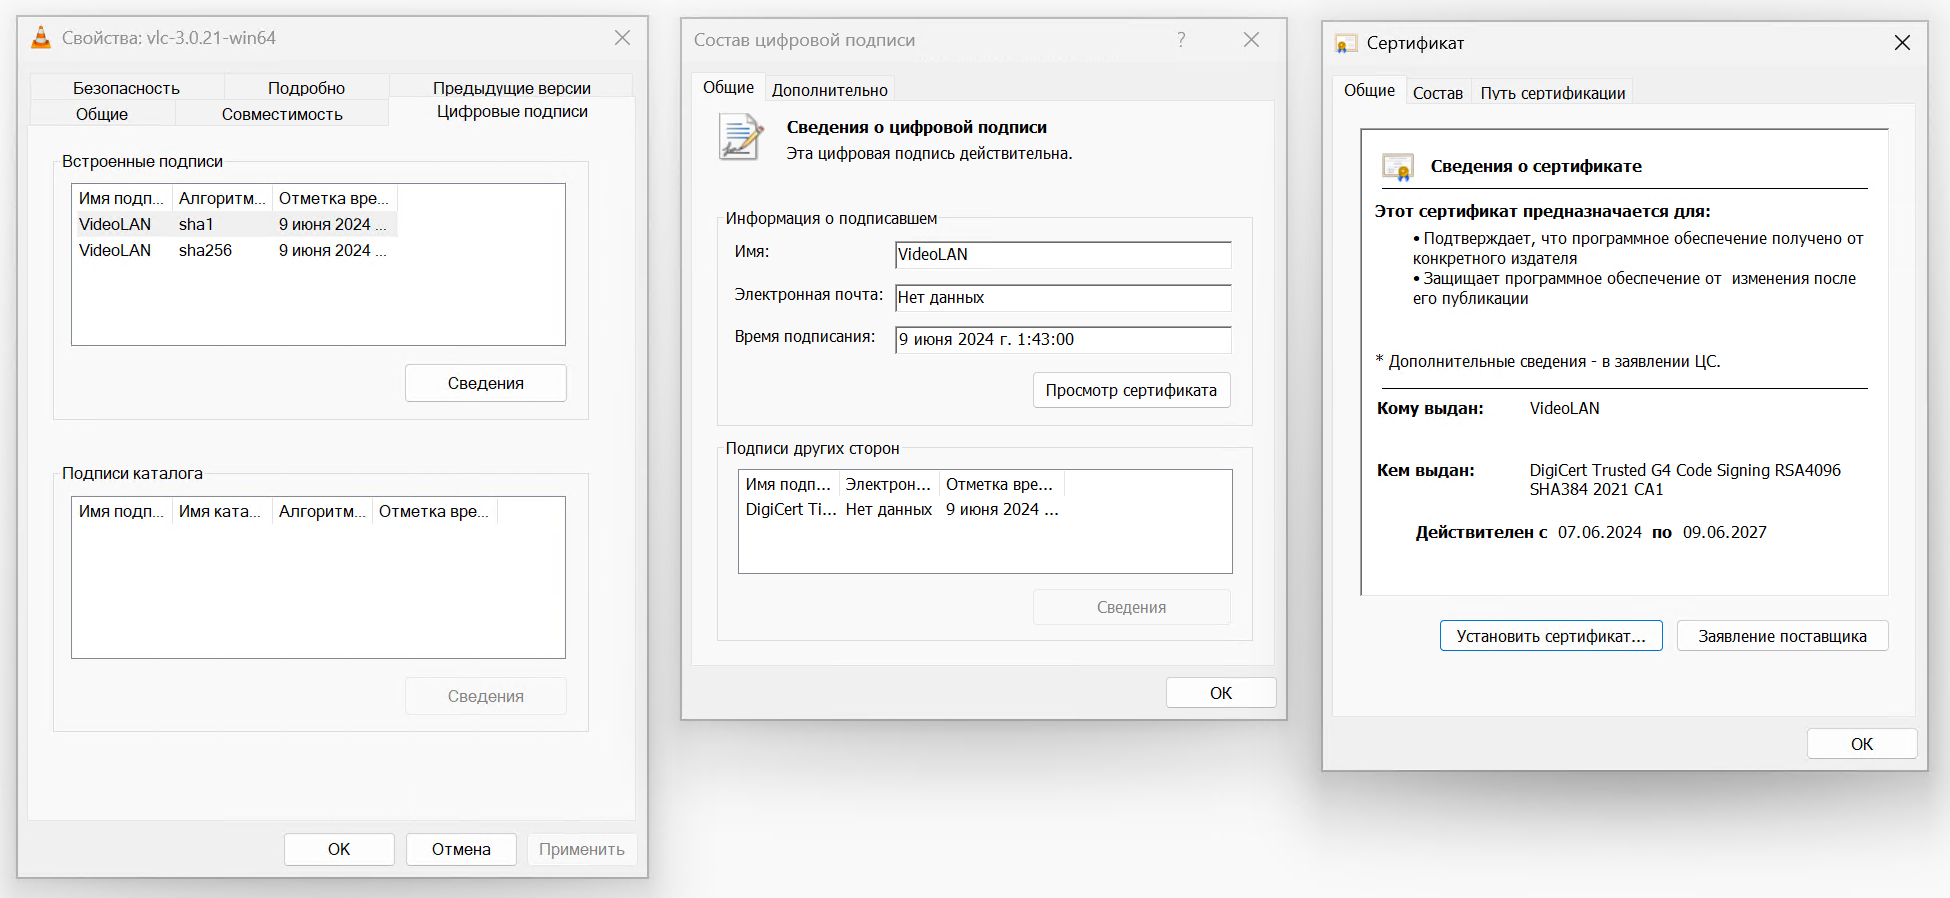Screen dimensions: 1950x898
Task: Click Отмена in the Properties window
Action: pyautogui.click(x=461, y=849)
